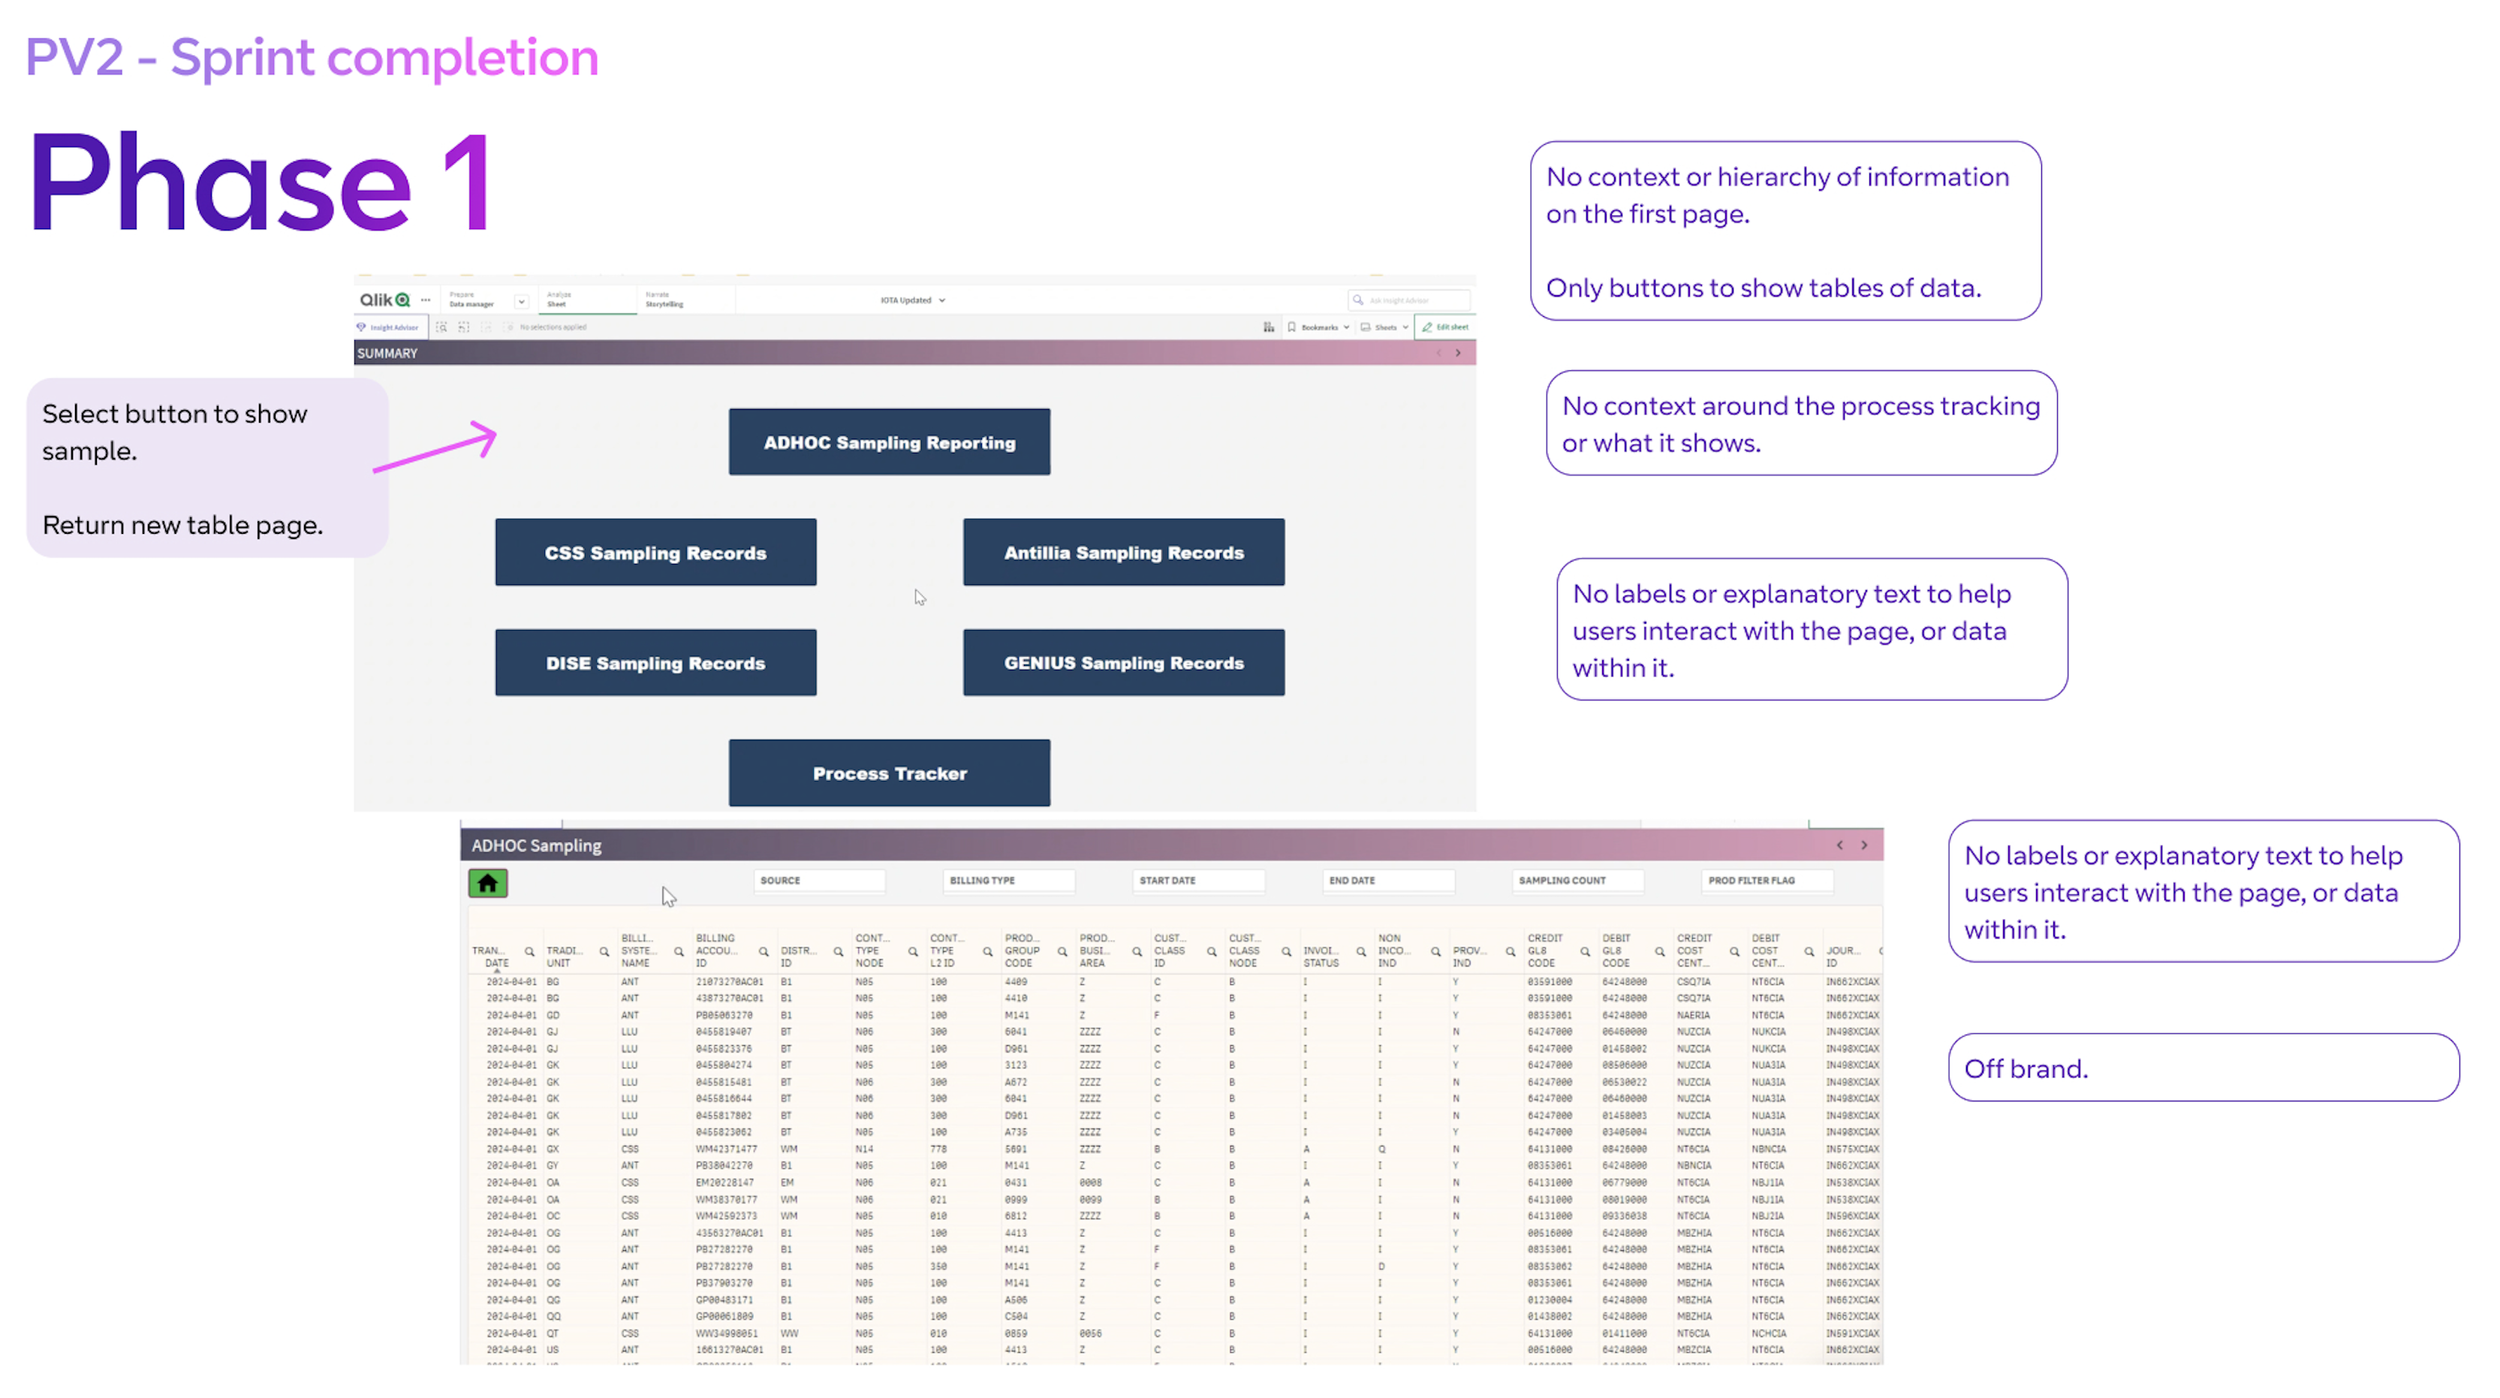Click the smart search selection icon
Image resolution: width=2500 pixels, height=1398 pixels.
tap(441, 327)
